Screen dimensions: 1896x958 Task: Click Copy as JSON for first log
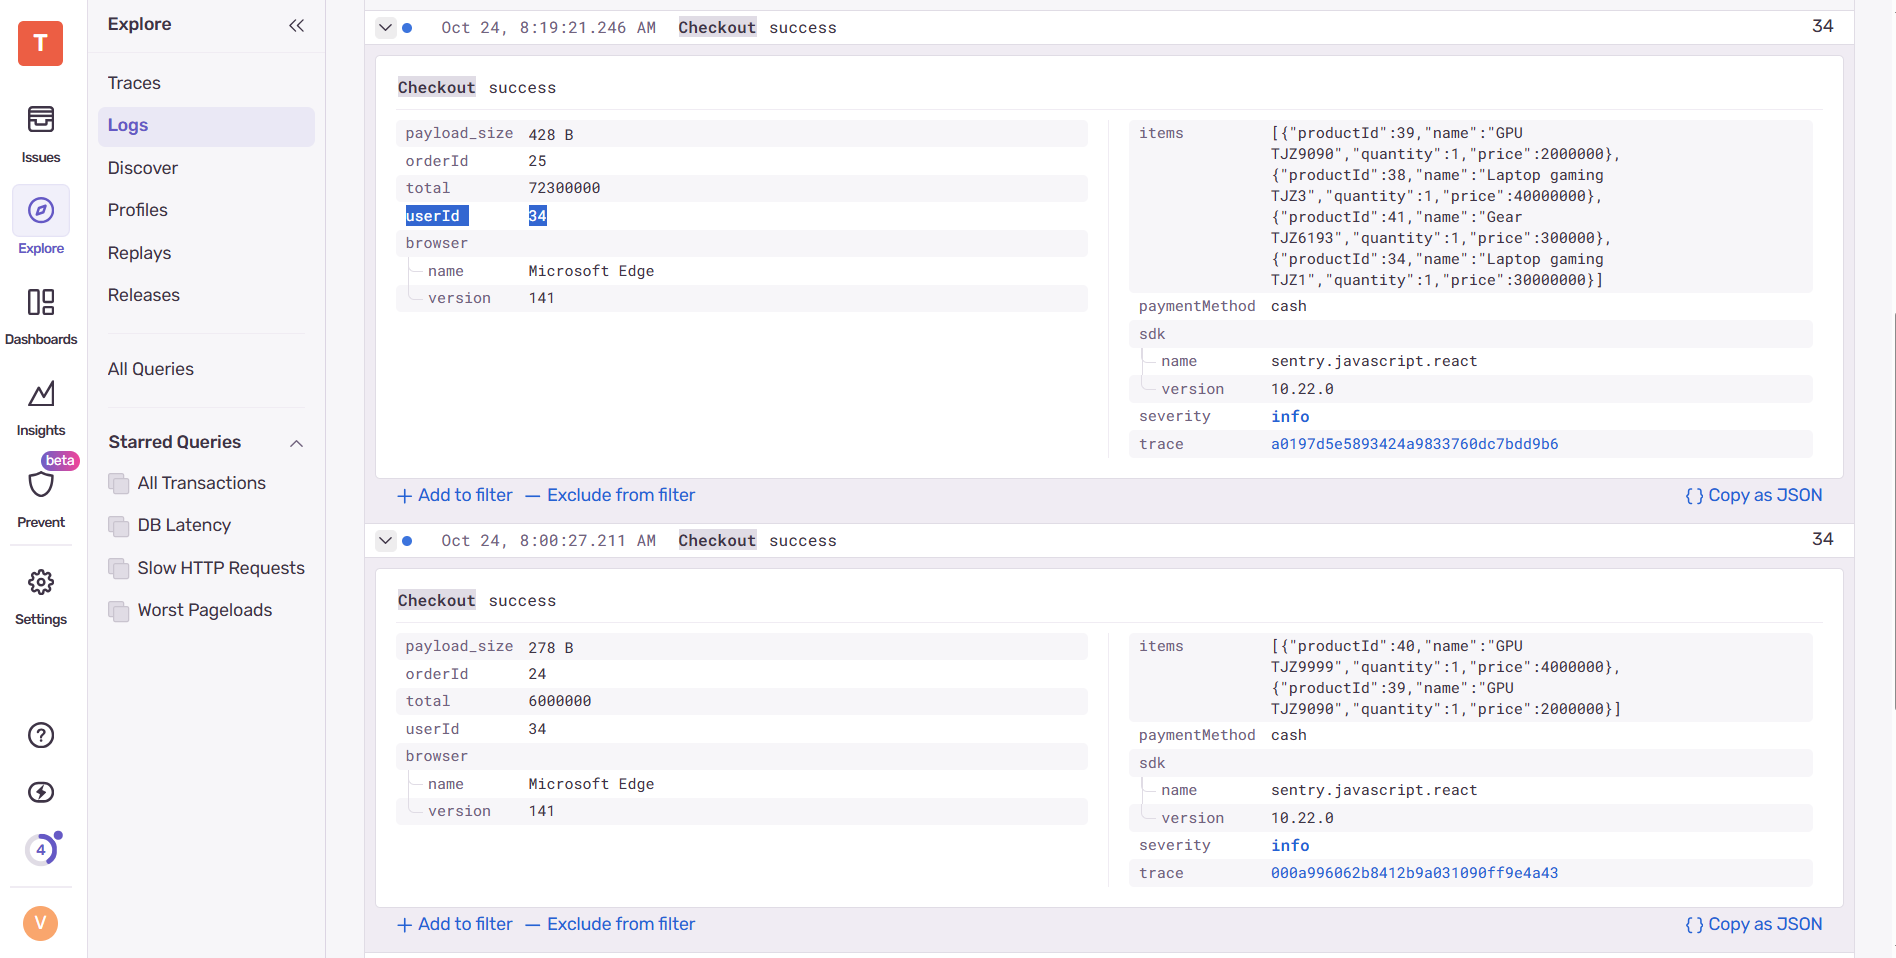tap(1753, 495)
